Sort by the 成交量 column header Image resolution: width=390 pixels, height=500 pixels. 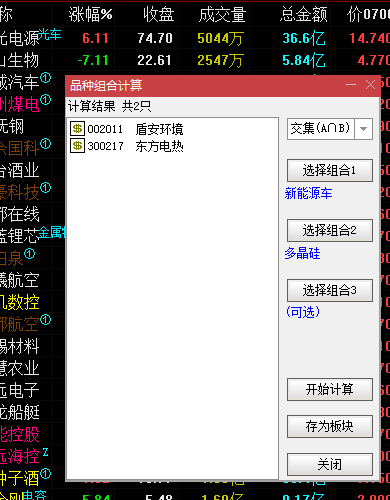coord(222,14)
